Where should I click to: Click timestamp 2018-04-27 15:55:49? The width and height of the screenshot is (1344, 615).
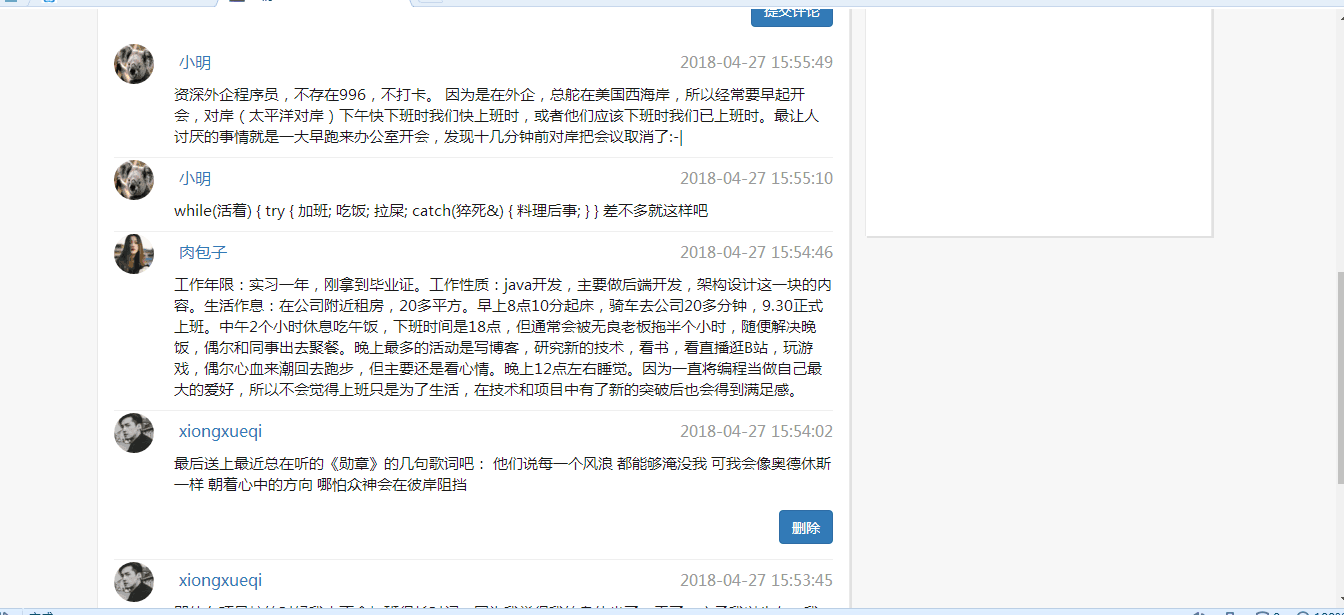click(x=756, y=62)
